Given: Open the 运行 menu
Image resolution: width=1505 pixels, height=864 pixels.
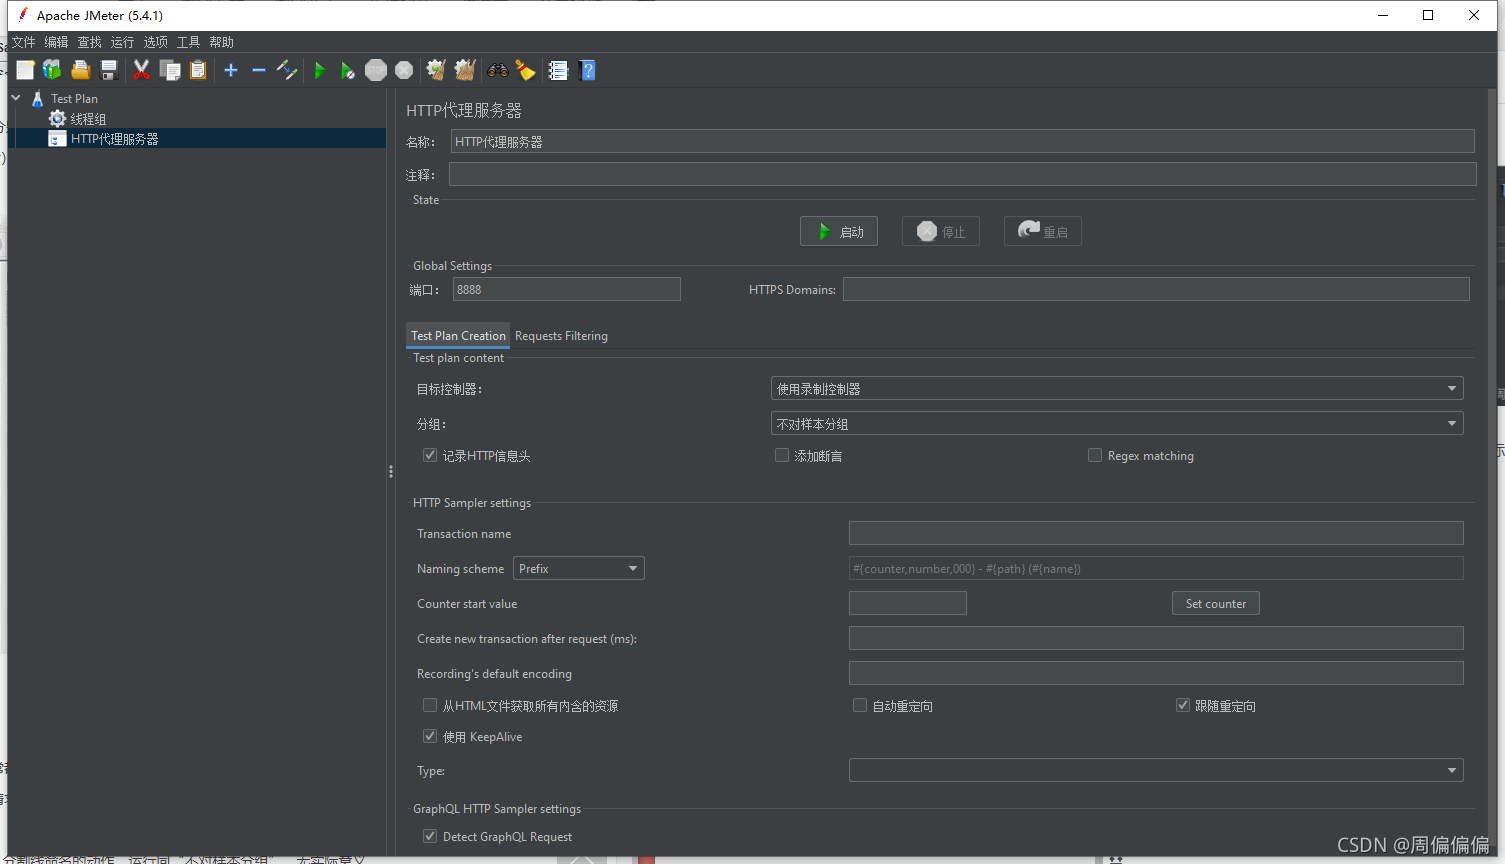Looking at the screenshot, I should 122,42.
